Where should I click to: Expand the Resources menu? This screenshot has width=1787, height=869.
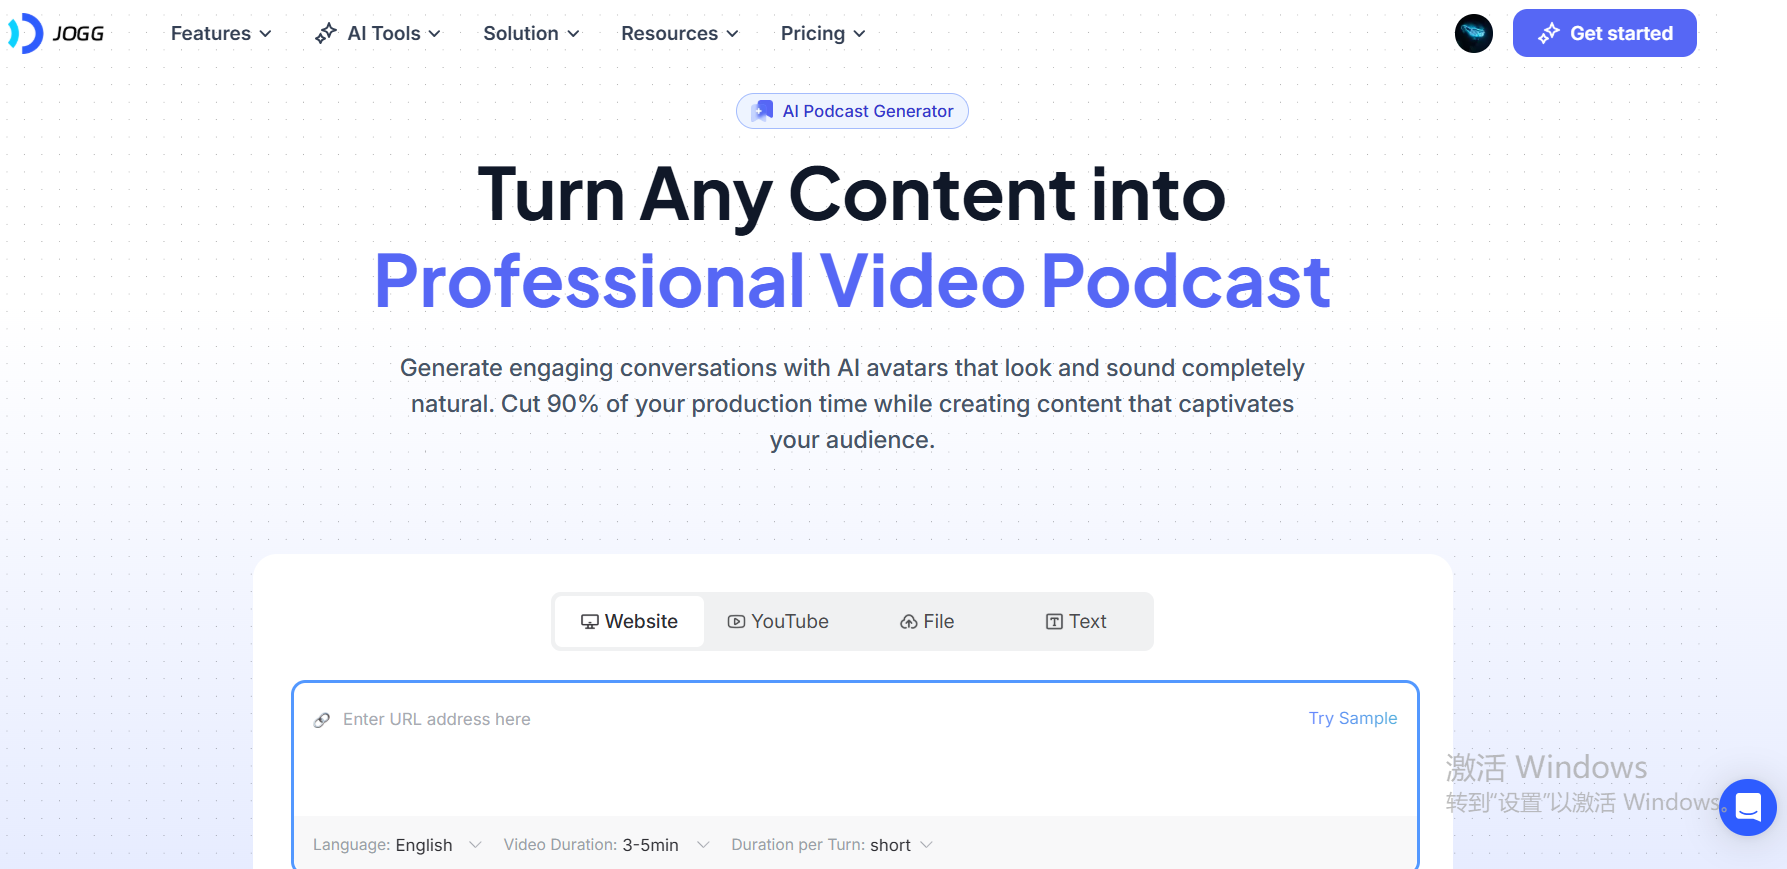(679, 33)
